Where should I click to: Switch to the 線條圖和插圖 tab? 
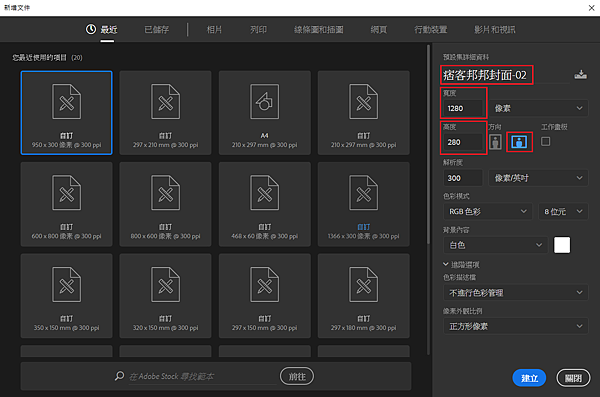(x=319, y=29)
